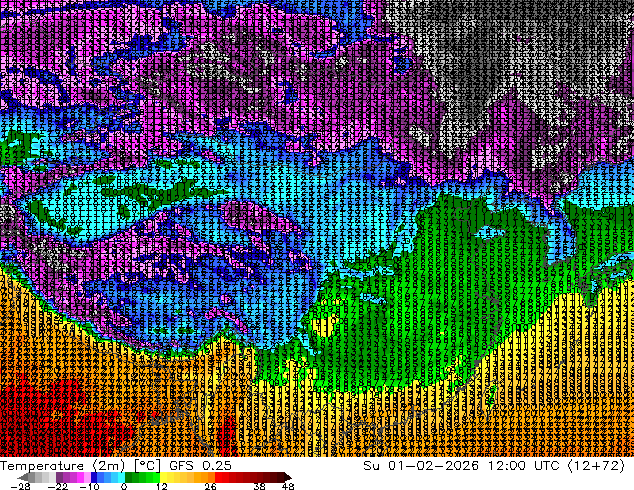Click the 'Su 01-02-2026 12:00 UTC (12+72)' timestamp
The width and height of the screenshot is (634, 490).
click(x=494, y=466)
